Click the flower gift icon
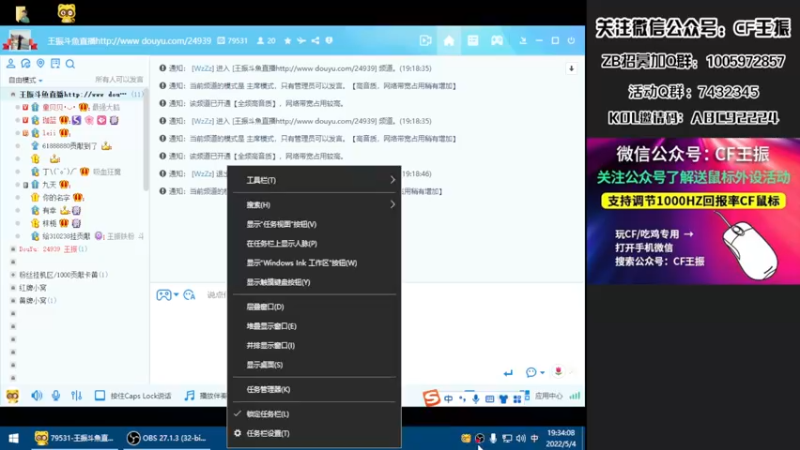This screenshot has height=450, width=800. (x=559, y=372)
